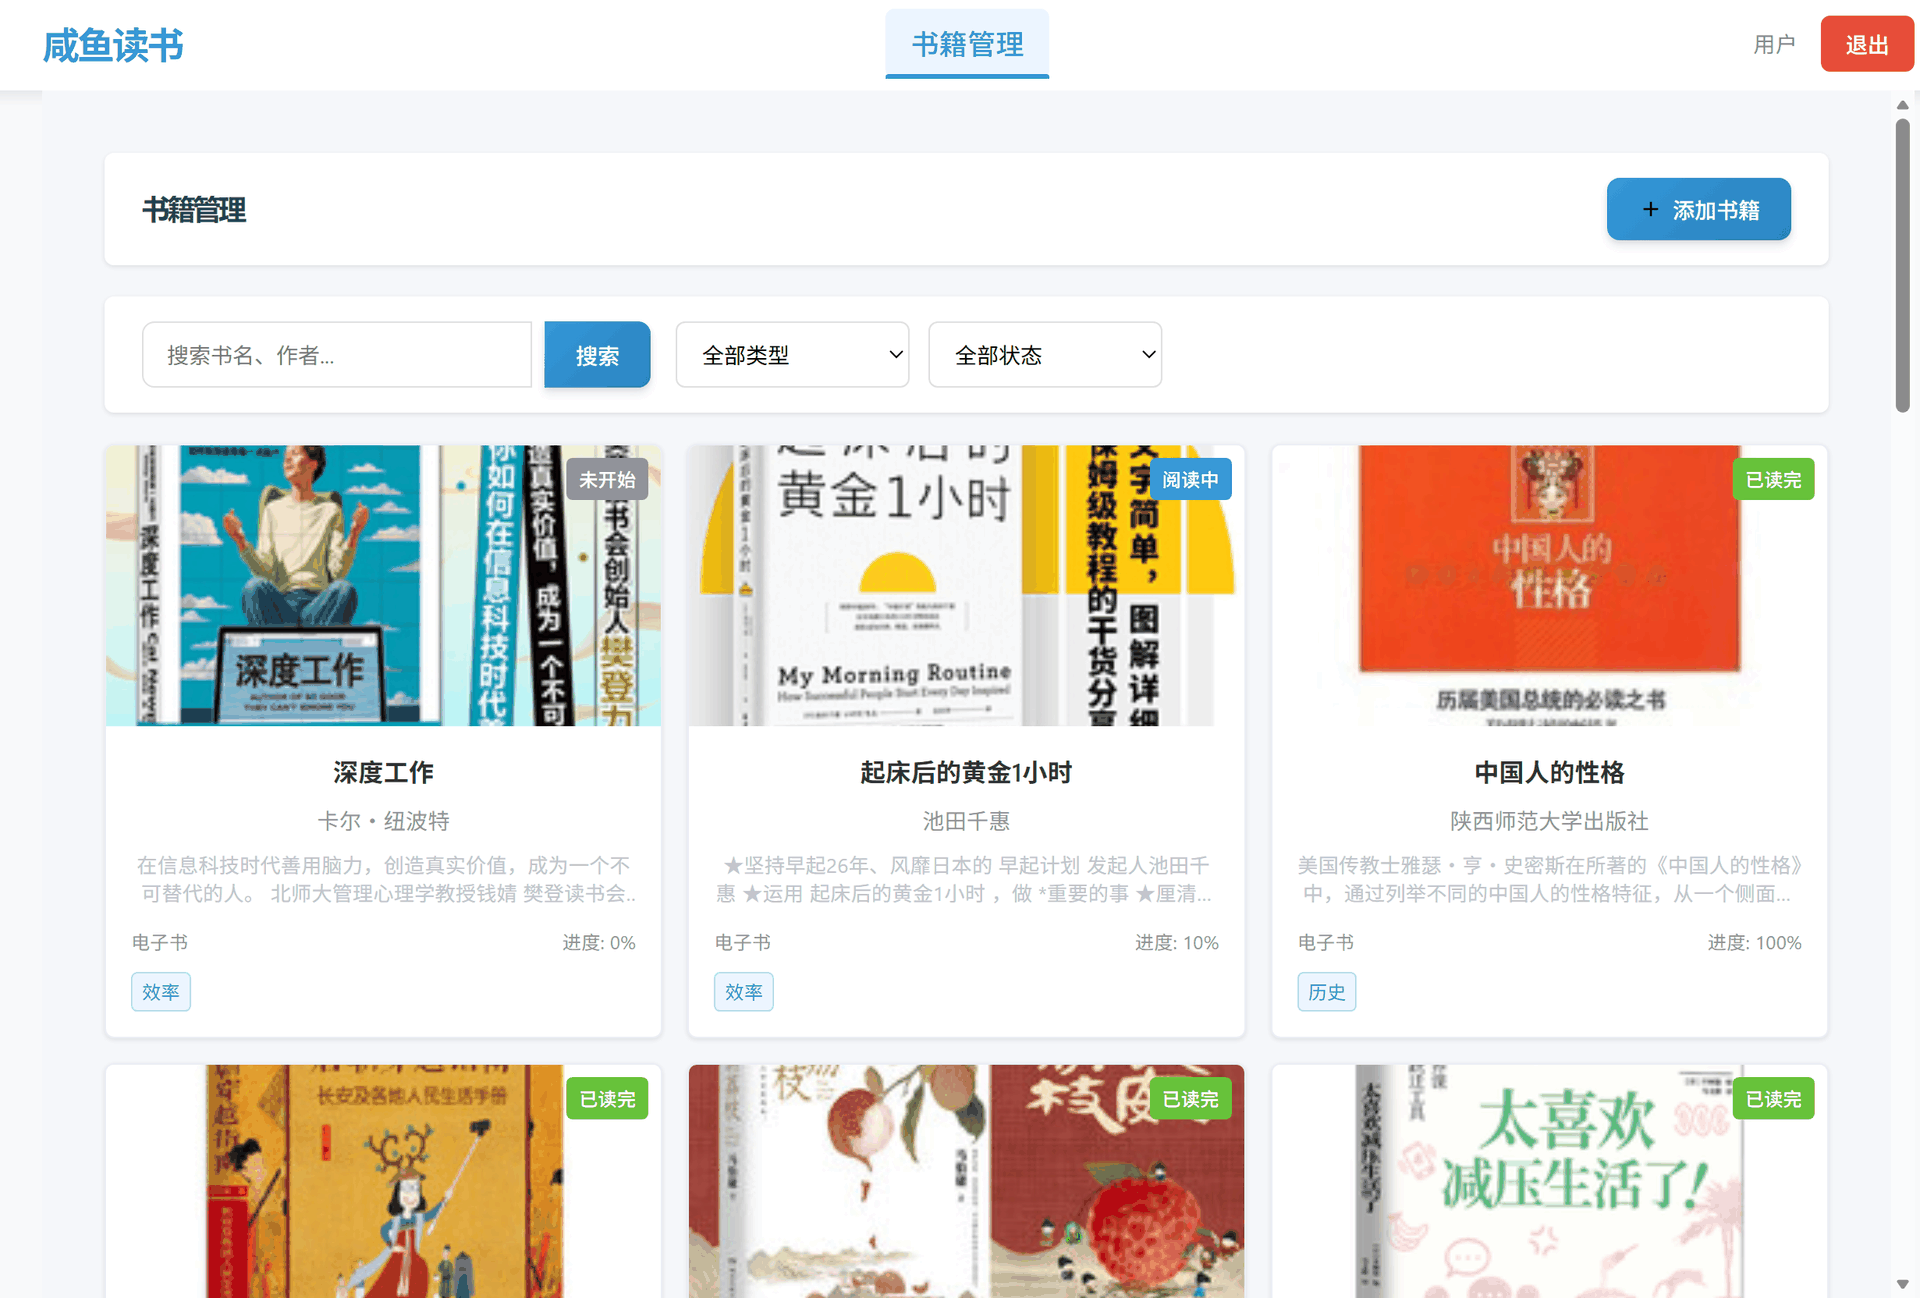Click the 阅读中 badge on 起床后的黄金1小时
1920x1298 pixels.
tap(1190, 479)
